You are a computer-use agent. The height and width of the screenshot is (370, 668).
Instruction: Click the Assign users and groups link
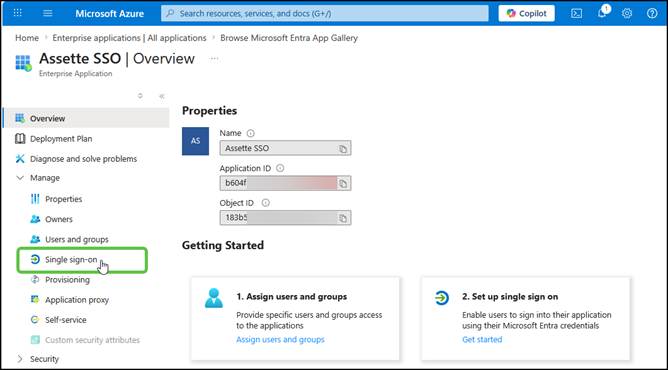coord(280,339)
